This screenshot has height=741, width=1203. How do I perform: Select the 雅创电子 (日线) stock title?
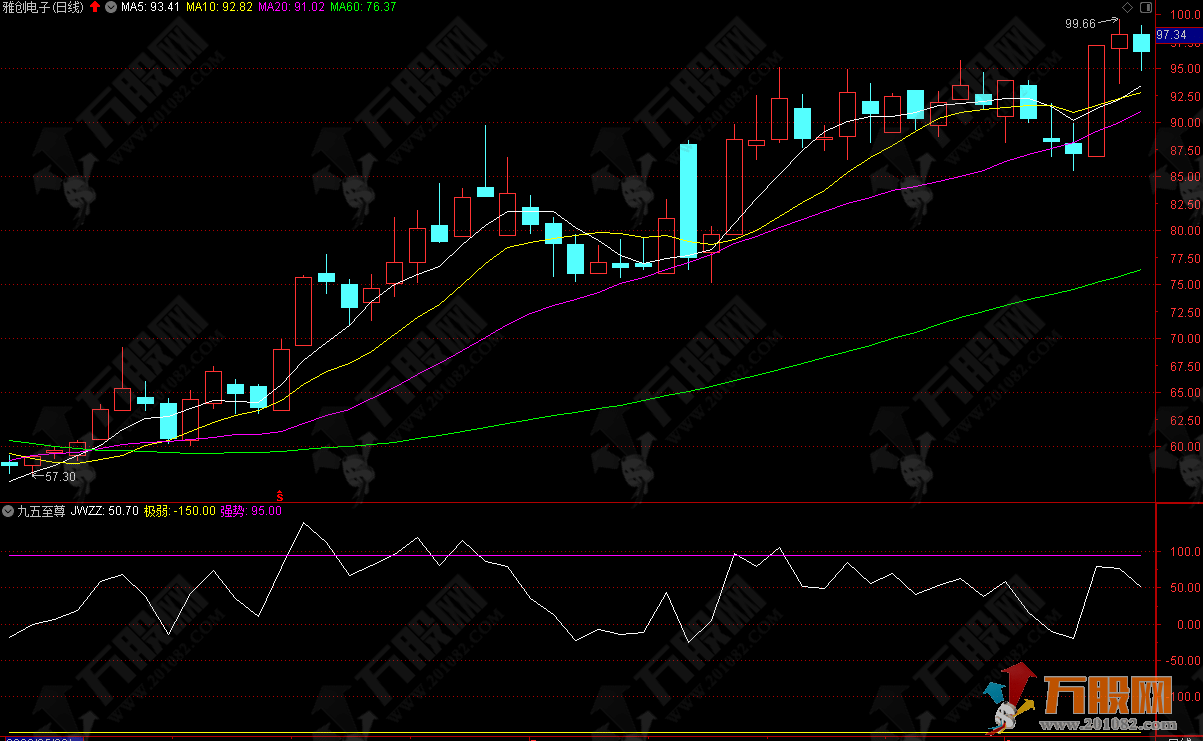tap(44, 7)
